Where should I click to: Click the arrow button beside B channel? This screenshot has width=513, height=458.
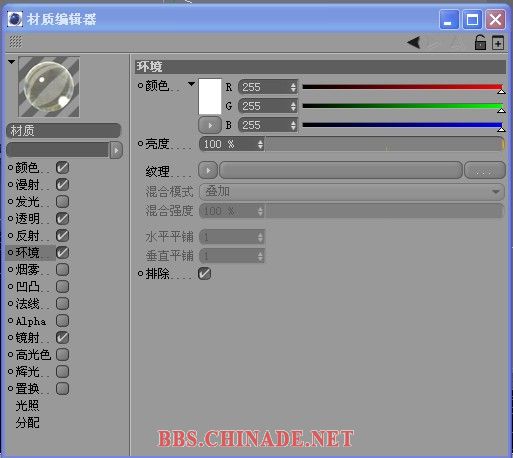click(210, 125)
